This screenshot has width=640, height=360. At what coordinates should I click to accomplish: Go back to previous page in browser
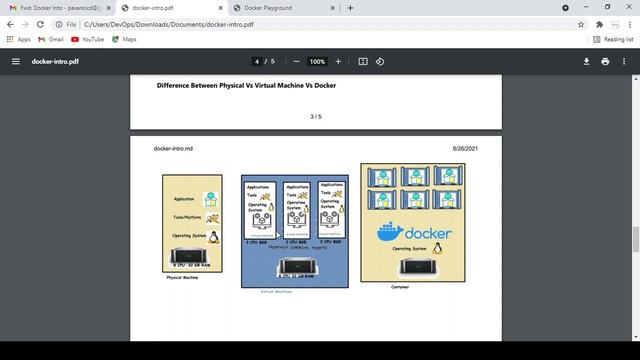pos(10,24)
